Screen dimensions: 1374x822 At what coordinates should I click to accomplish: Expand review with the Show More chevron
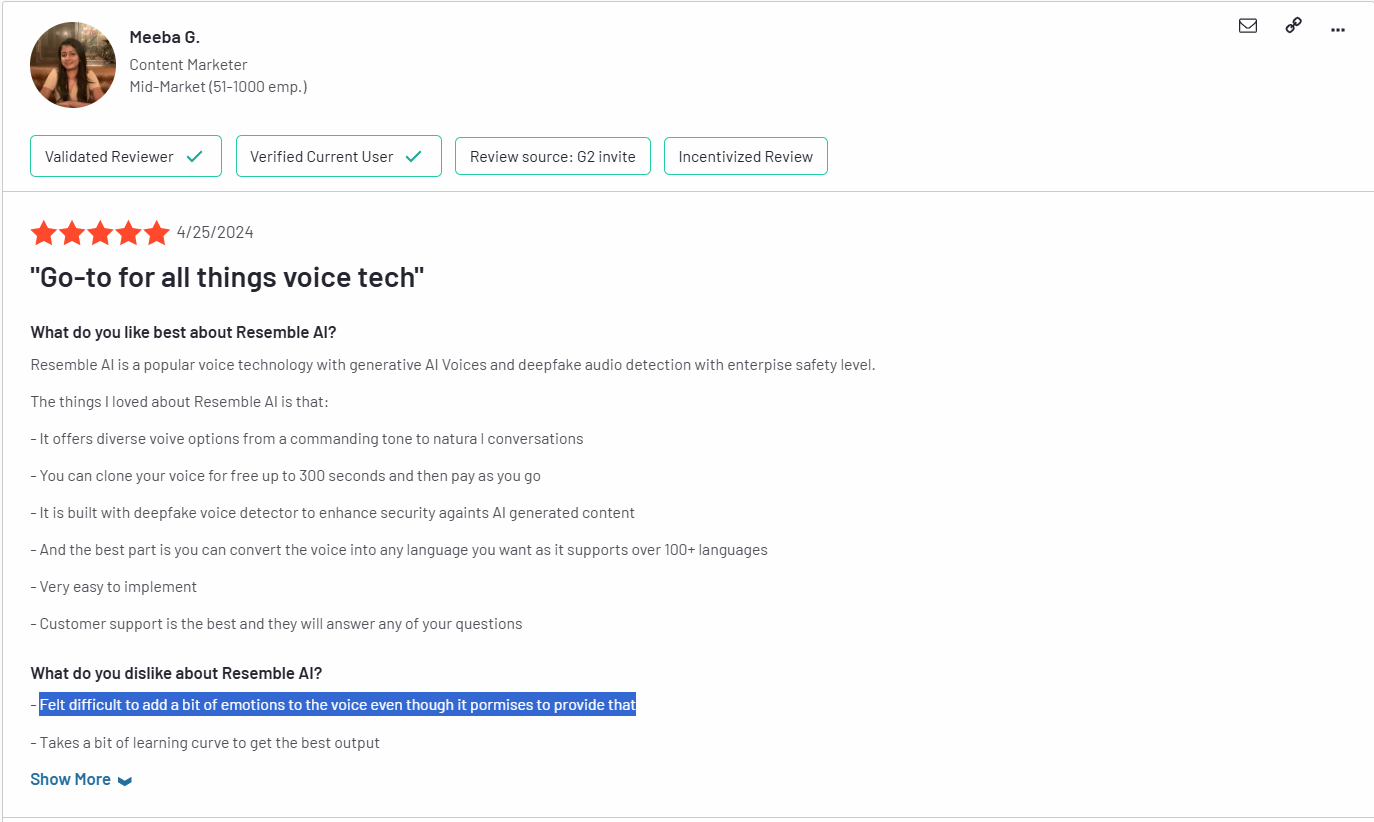tap(125, 781)
